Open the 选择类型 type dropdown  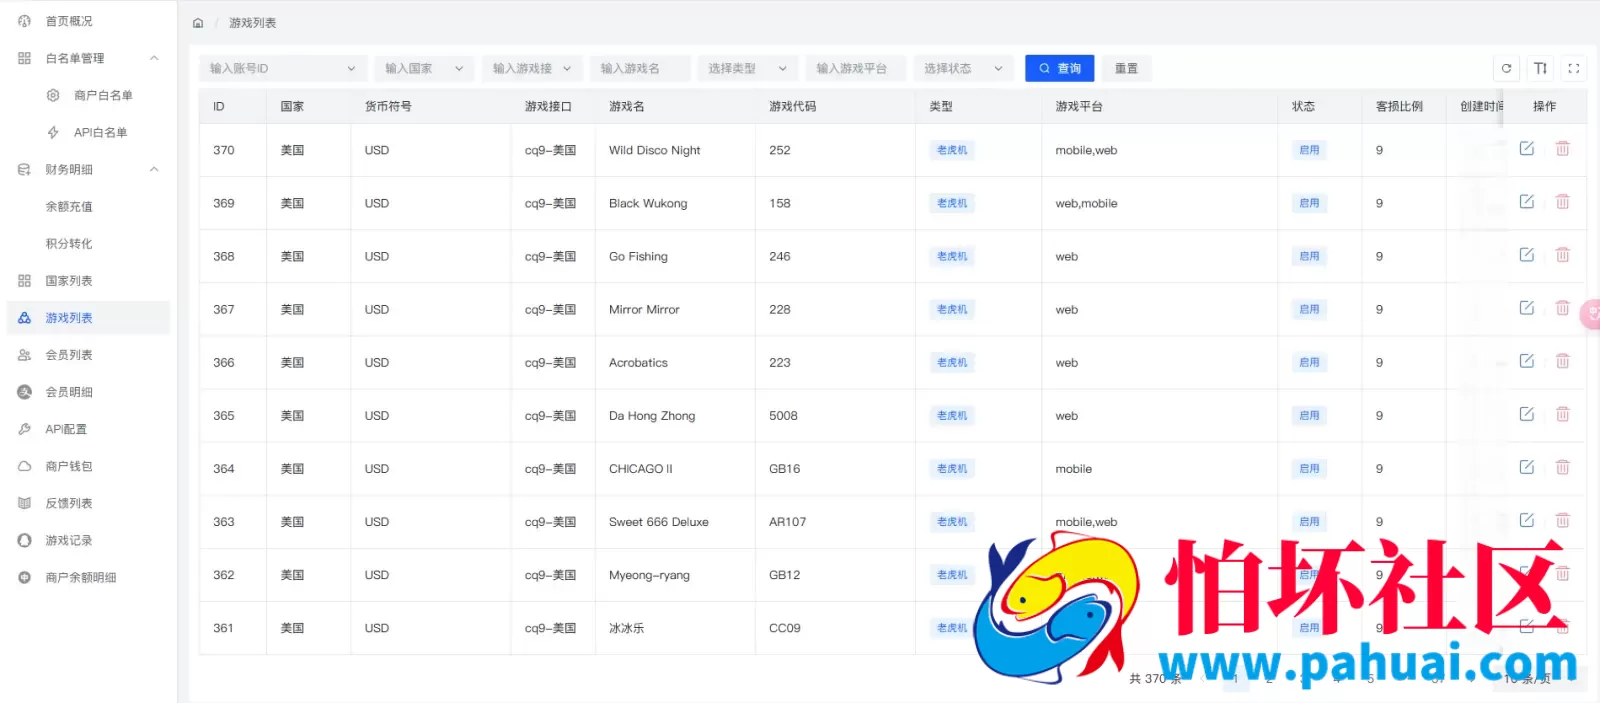pos(748,68)
